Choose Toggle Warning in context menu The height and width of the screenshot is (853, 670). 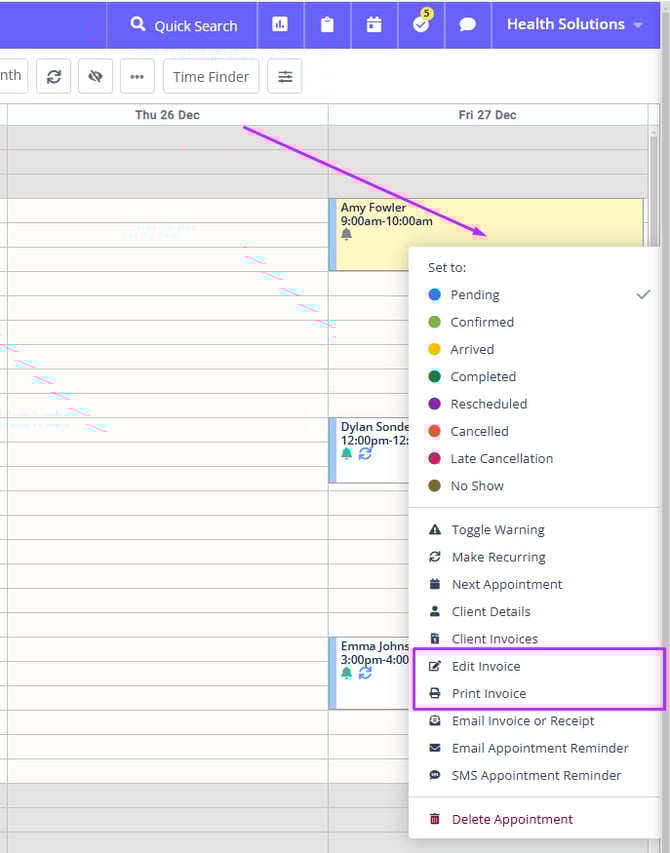click(x=497, y=530)
